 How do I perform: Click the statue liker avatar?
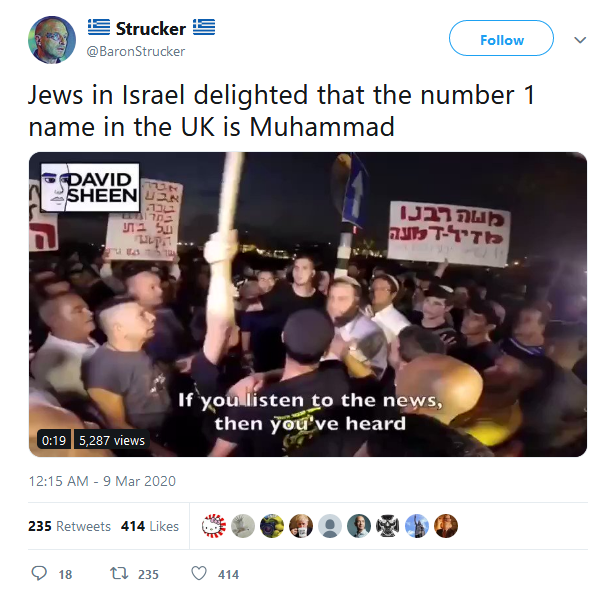[x=417, y=526]
